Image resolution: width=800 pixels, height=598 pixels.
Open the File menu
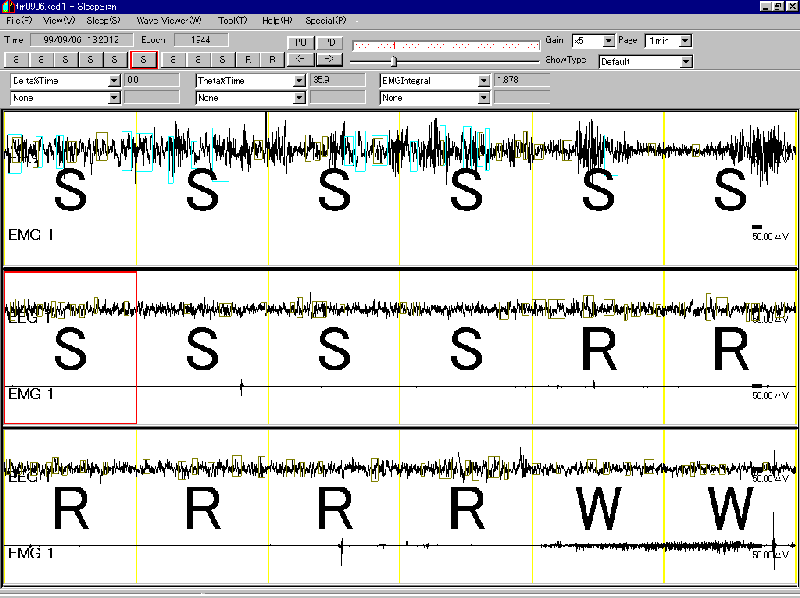tap(19, 20)
